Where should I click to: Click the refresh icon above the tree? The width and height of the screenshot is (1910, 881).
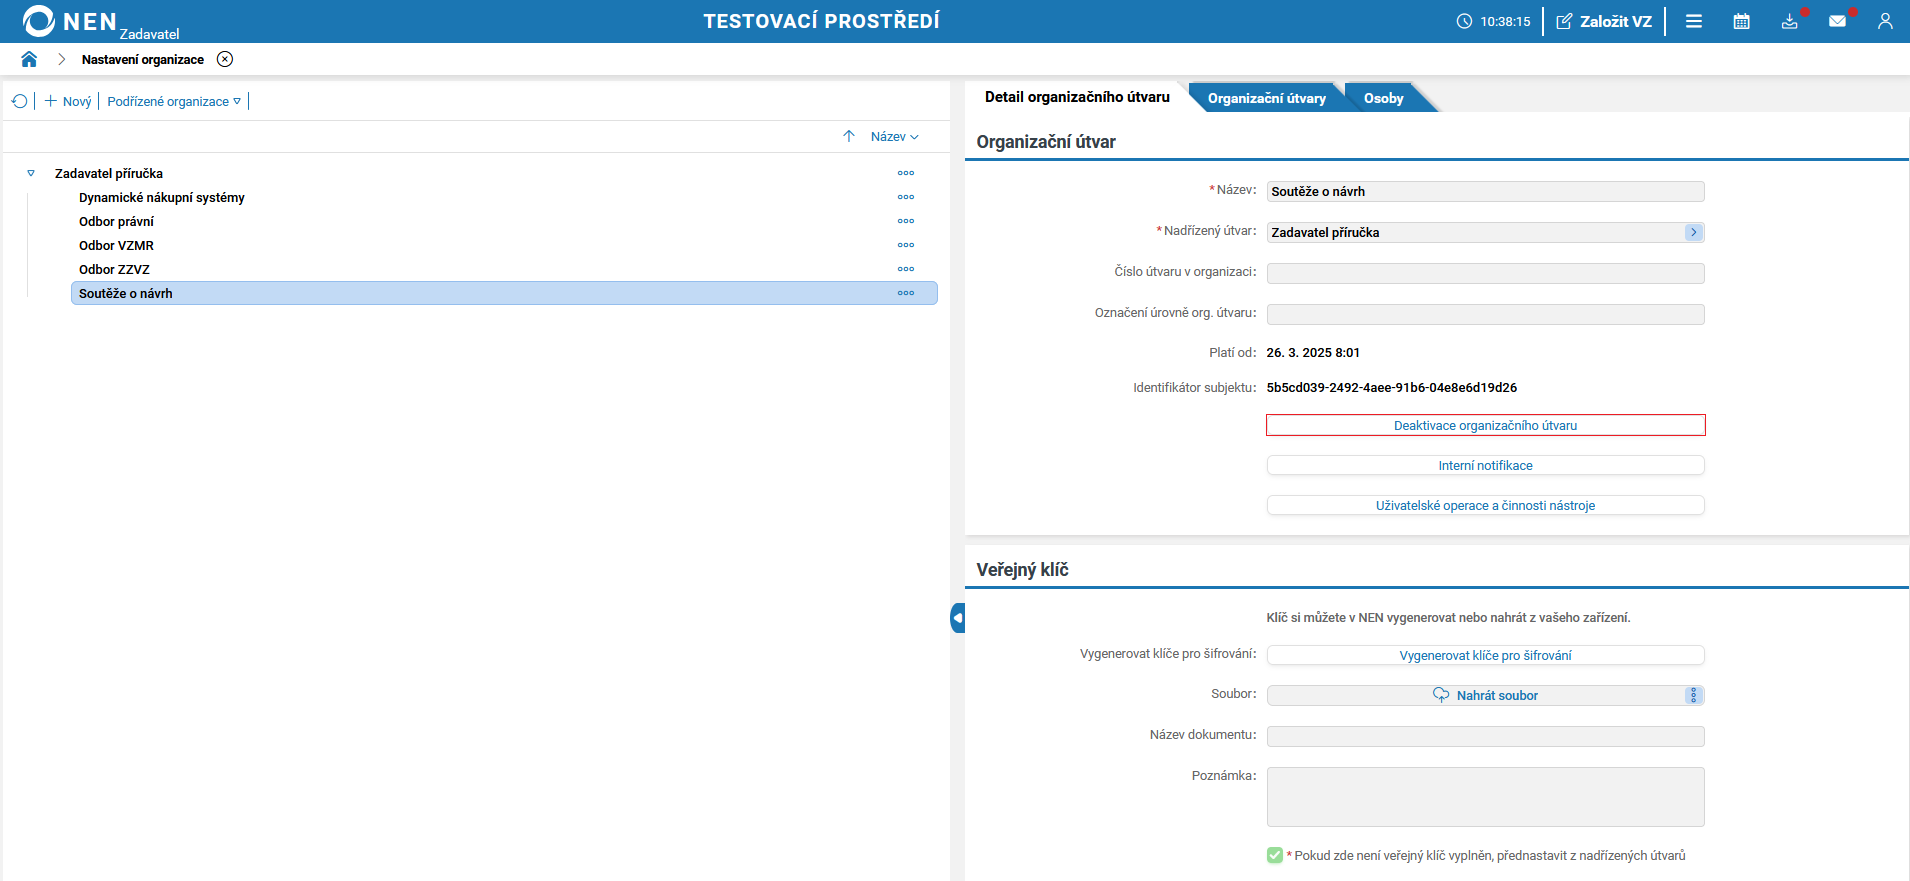coord(19,101)
